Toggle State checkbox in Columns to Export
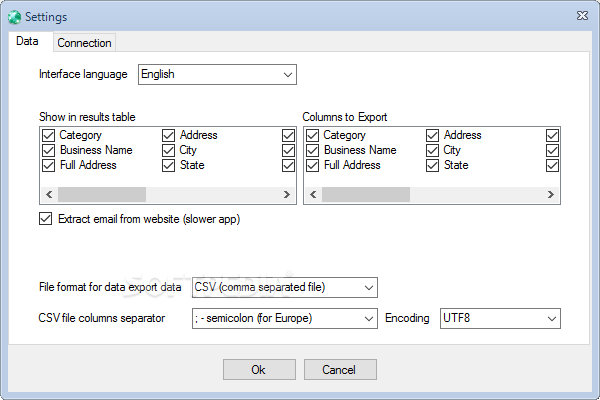Image resolution: width=600 pixels, height=400 pixels. point(433,165)
